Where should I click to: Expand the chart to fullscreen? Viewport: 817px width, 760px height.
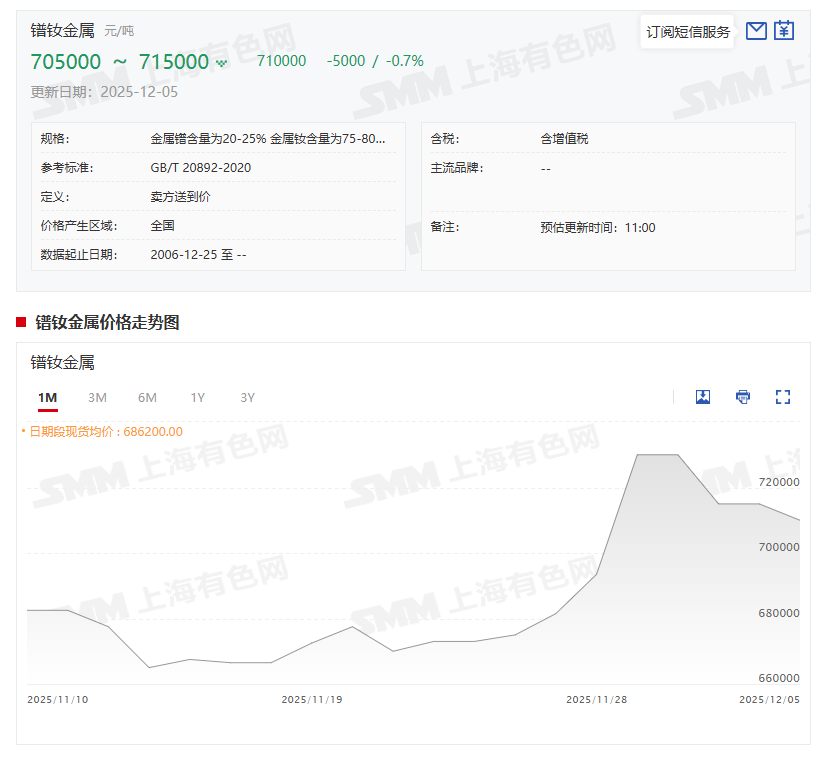click(783, 397)
